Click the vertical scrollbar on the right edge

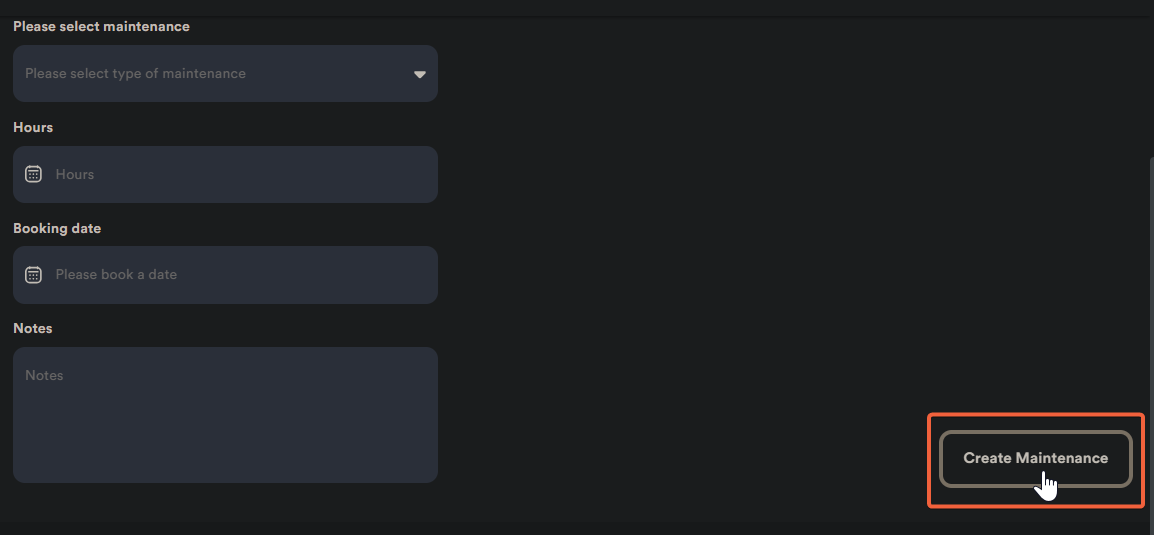pos(1150,300)
